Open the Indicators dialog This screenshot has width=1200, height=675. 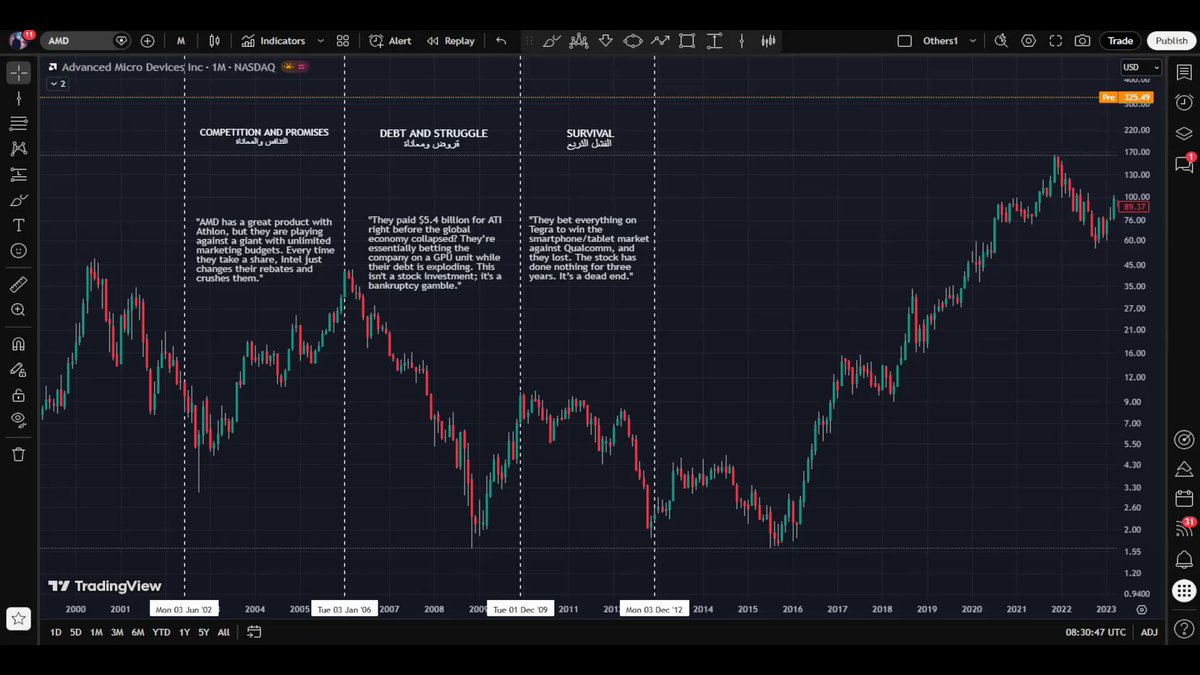pos(273,41)
